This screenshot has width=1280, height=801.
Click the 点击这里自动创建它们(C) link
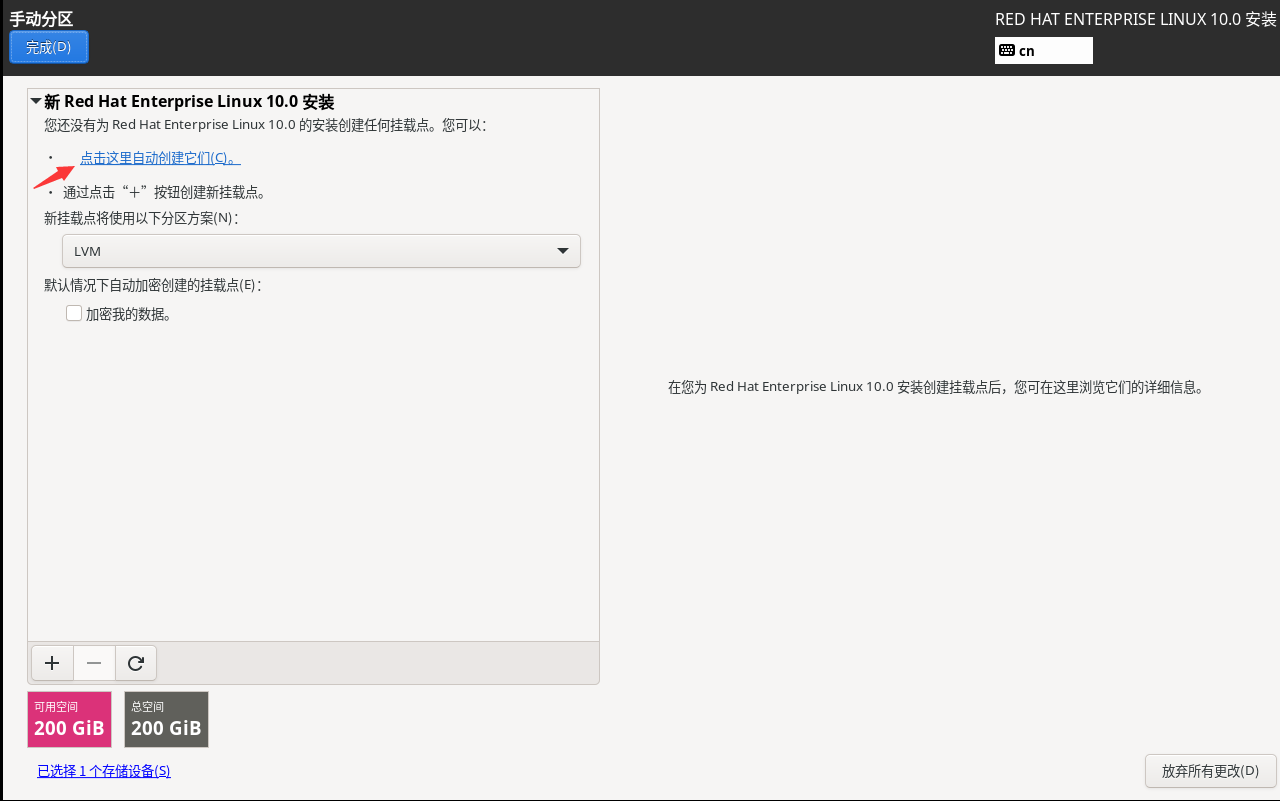click(160, 158)
